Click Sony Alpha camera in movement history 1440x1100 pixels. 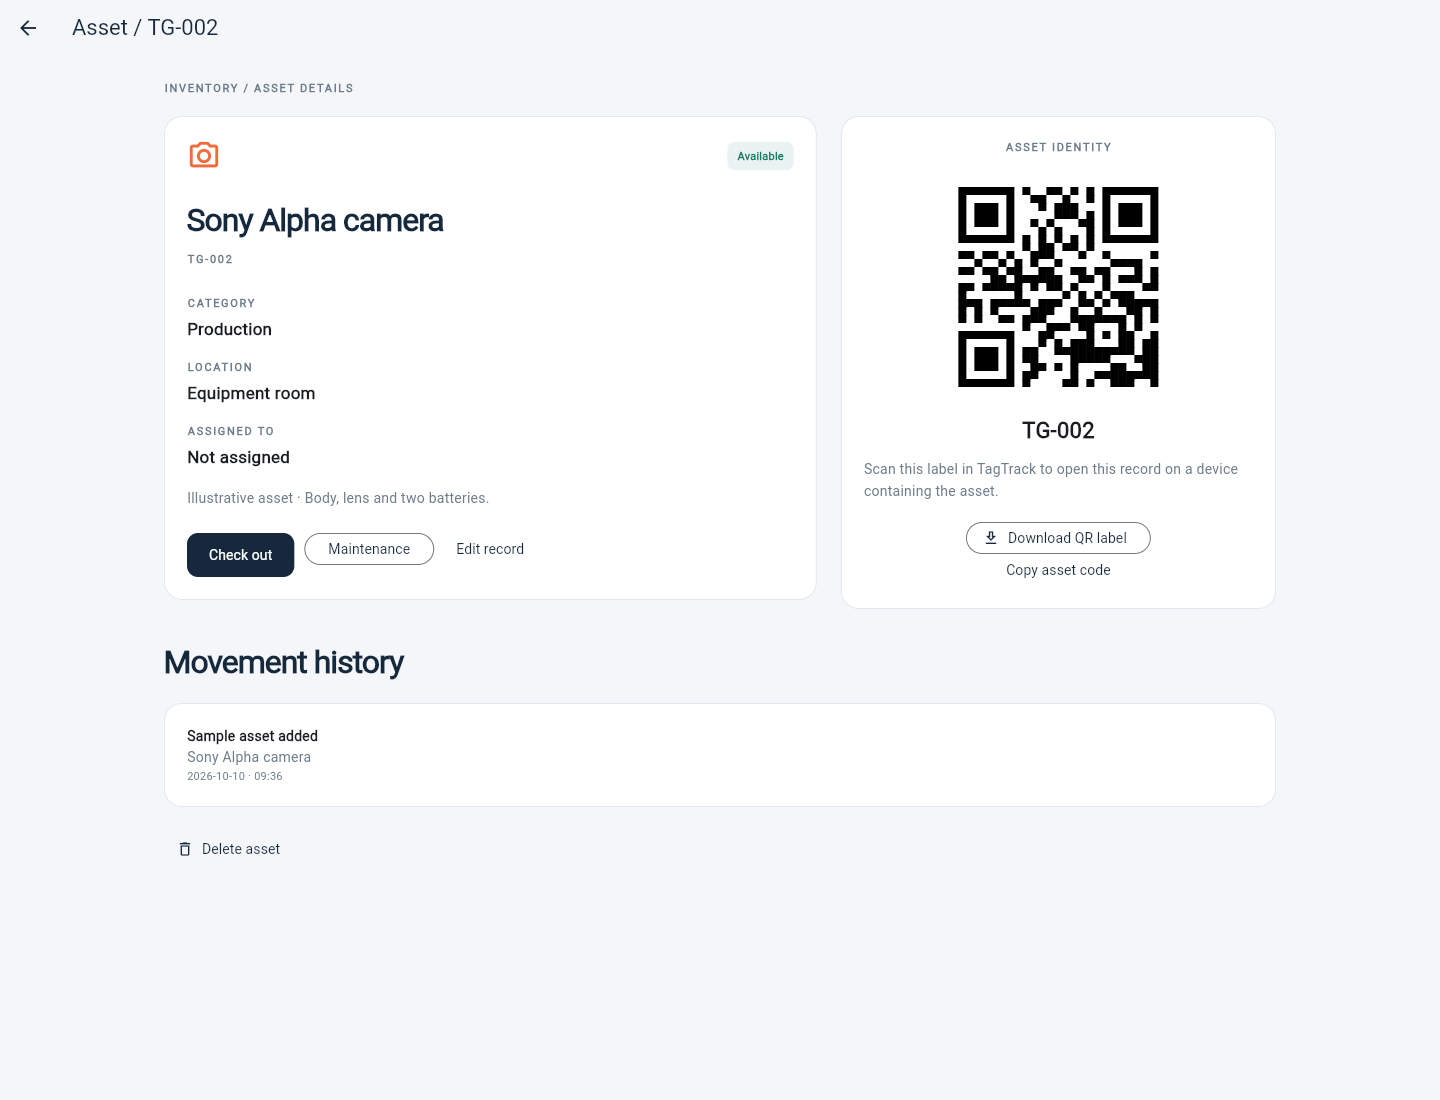click(249, 757)
